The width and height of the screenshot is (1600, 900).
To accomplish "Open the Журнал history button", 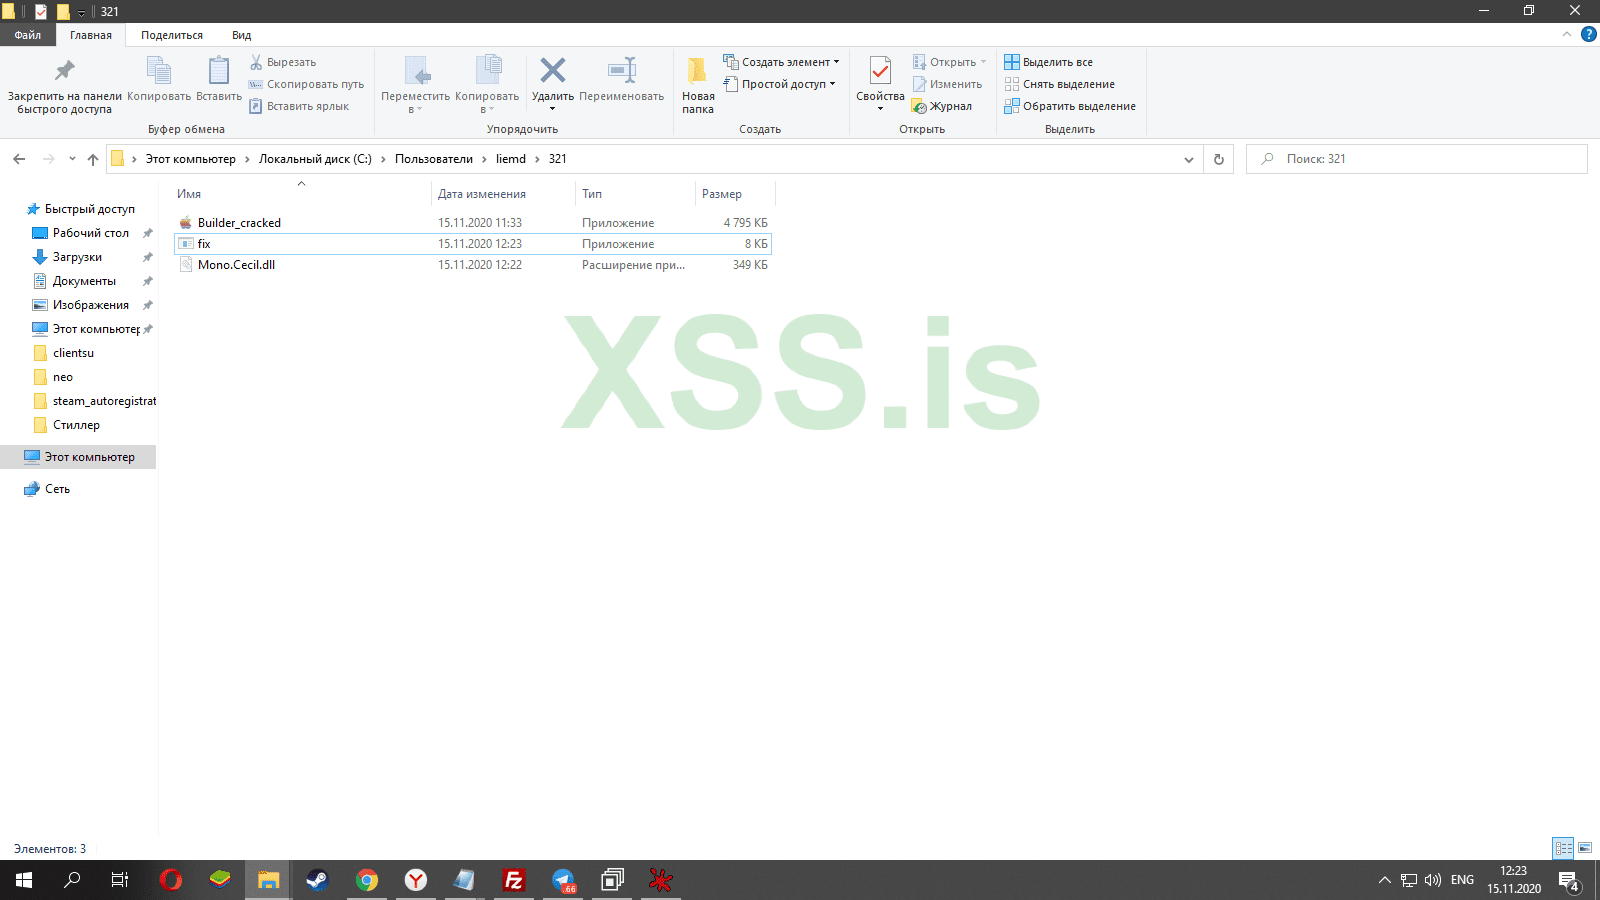I will coord(942,106).
